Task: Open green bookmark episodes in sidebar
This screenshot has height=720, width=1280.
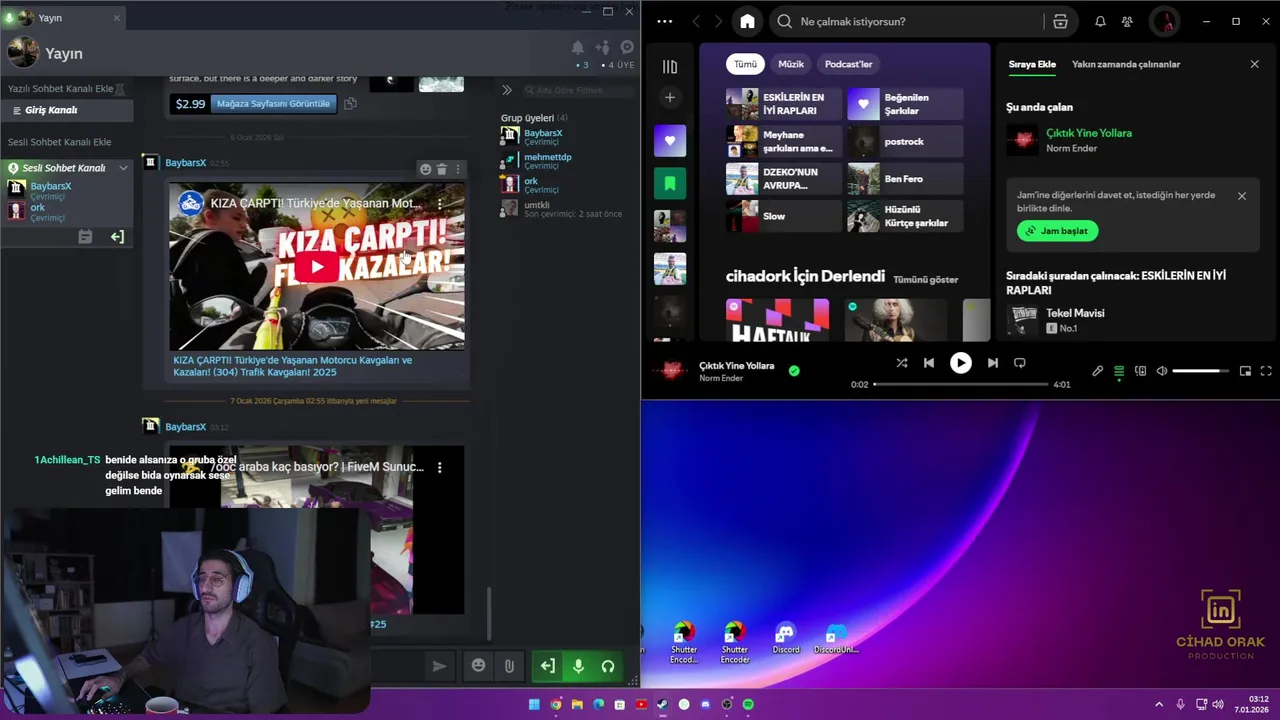Action: (670, 184)
